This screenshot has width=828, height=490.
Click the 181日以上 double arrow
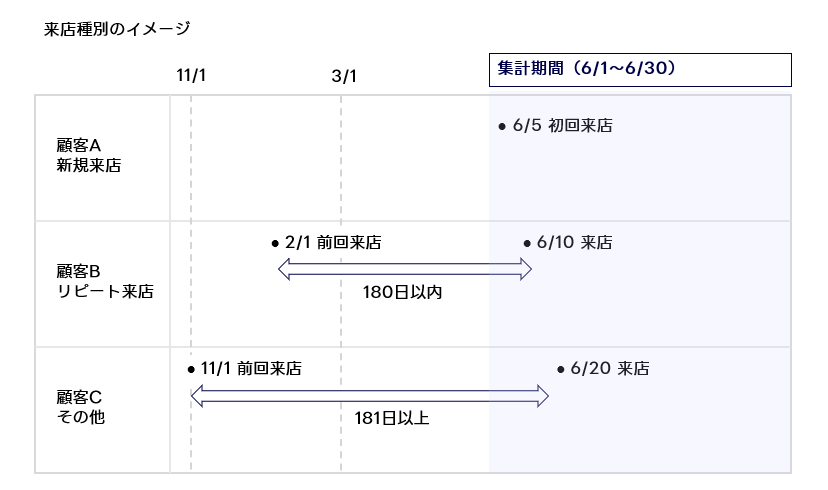370,396
